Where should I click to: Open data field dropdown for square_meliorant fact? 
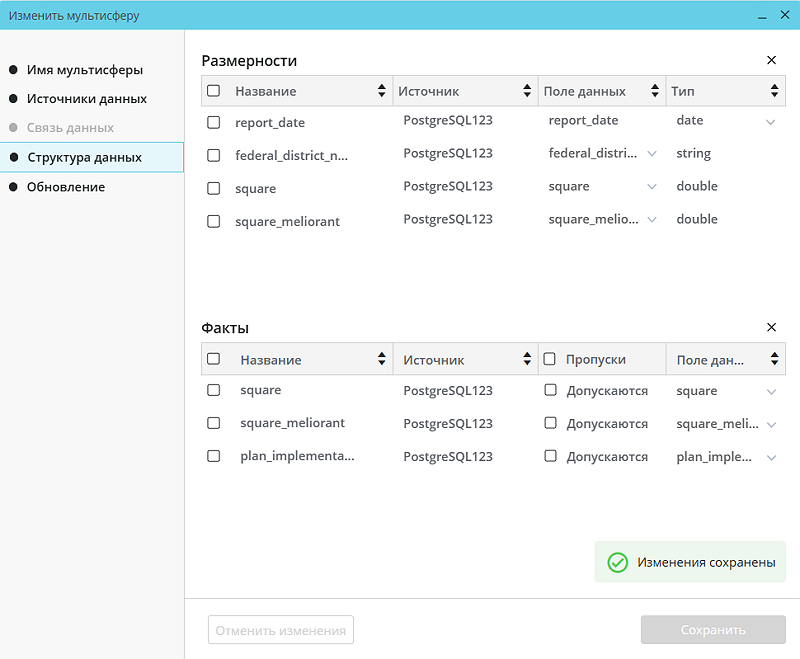[770, 424]
